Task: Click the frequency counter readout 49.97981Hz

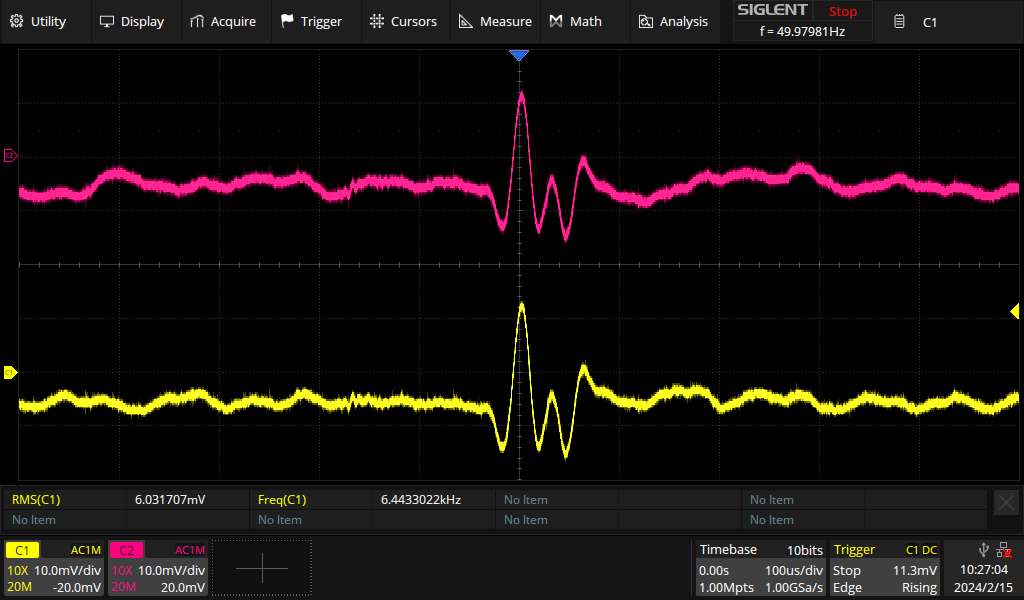Action: pyautogui.click(x=803, y=31)
